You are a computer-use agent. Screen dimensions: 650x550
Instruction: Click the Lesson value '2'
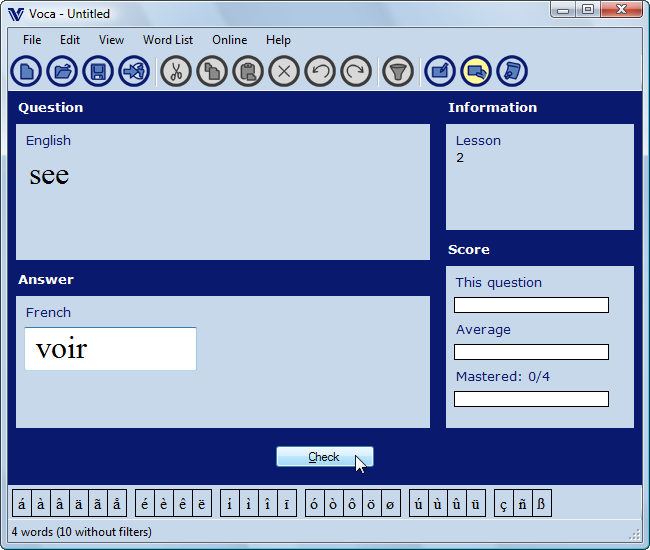click(x=460, y=158)
